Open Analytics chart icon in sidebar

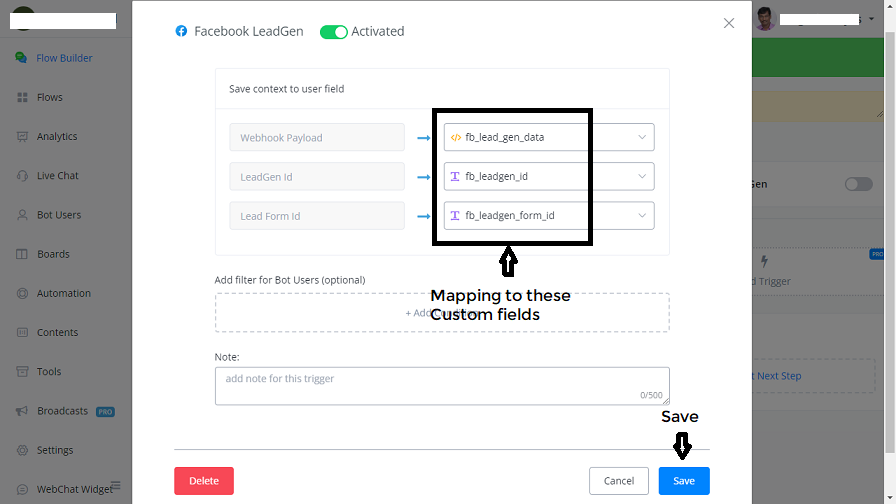pos(22,136)
